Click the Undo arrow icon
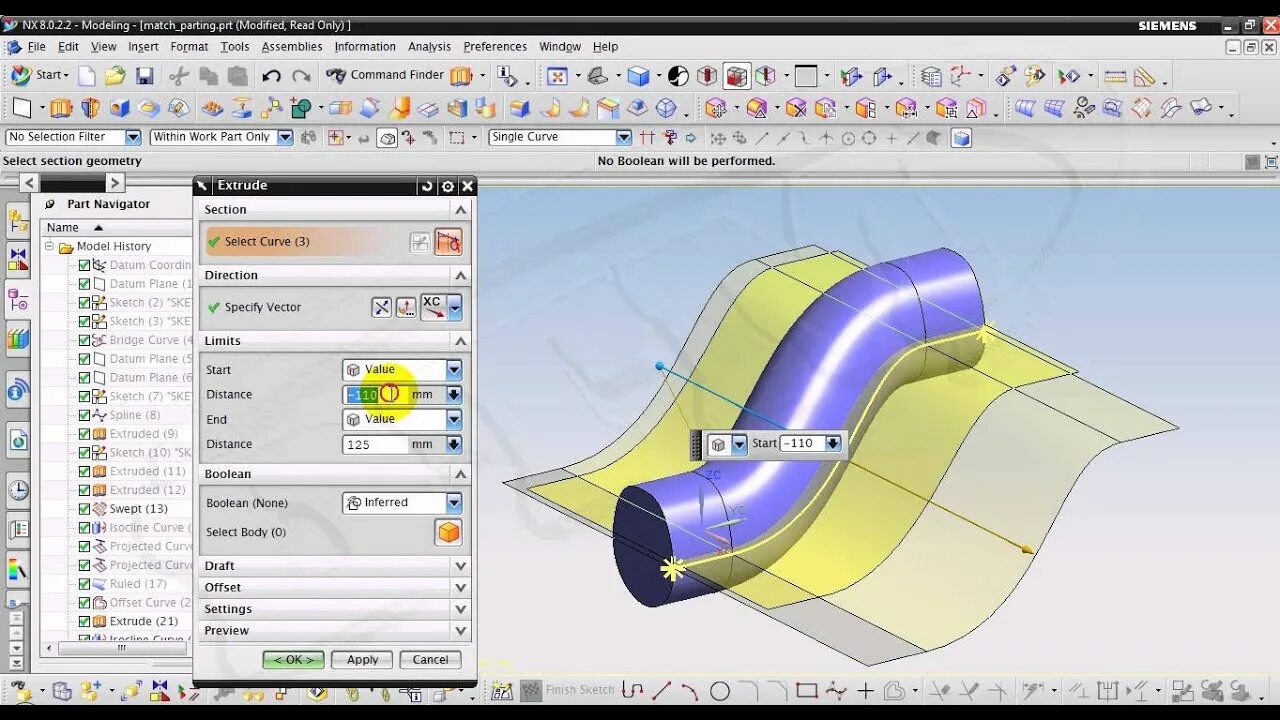1280x720 pixels. (271, 76)
